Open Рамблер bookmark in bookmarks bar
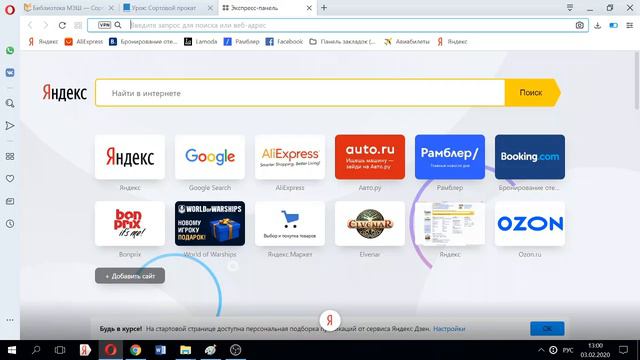 [x=242, y=42]
